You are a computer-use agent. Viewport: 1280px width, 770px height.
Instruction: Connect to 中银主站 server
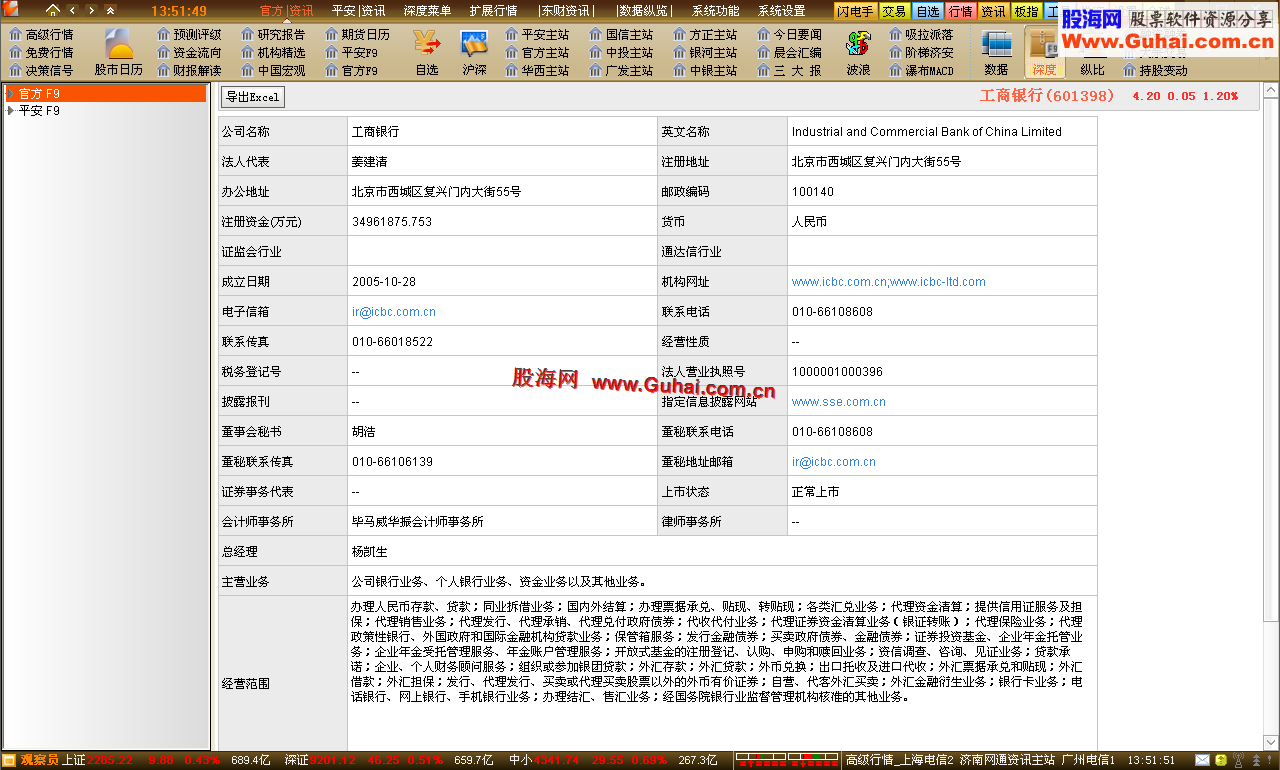click(705, 70)
